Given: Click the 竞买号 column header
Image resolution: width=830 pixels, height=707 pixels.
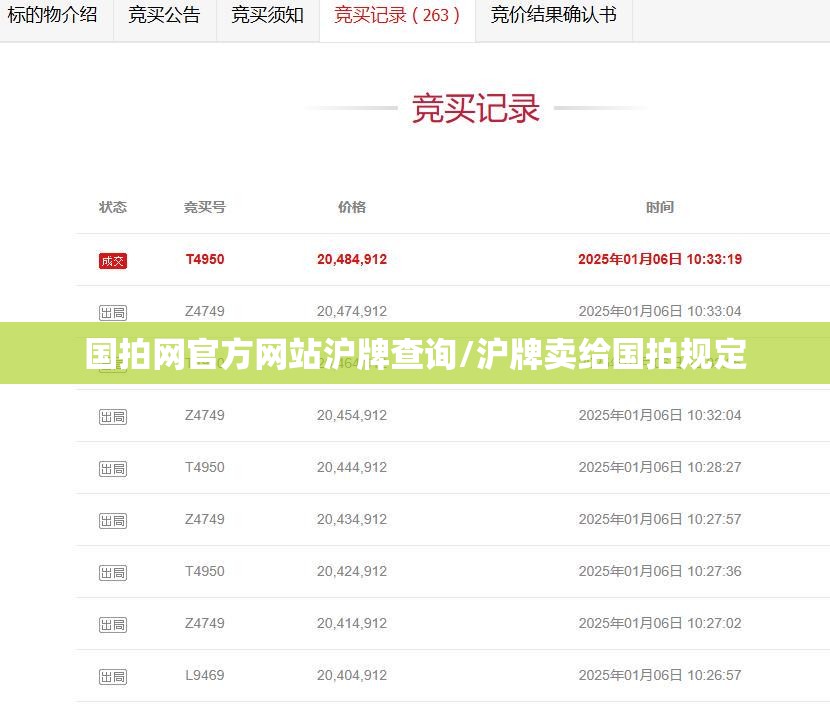Looking at the screenshot, I should pos(205,207).
